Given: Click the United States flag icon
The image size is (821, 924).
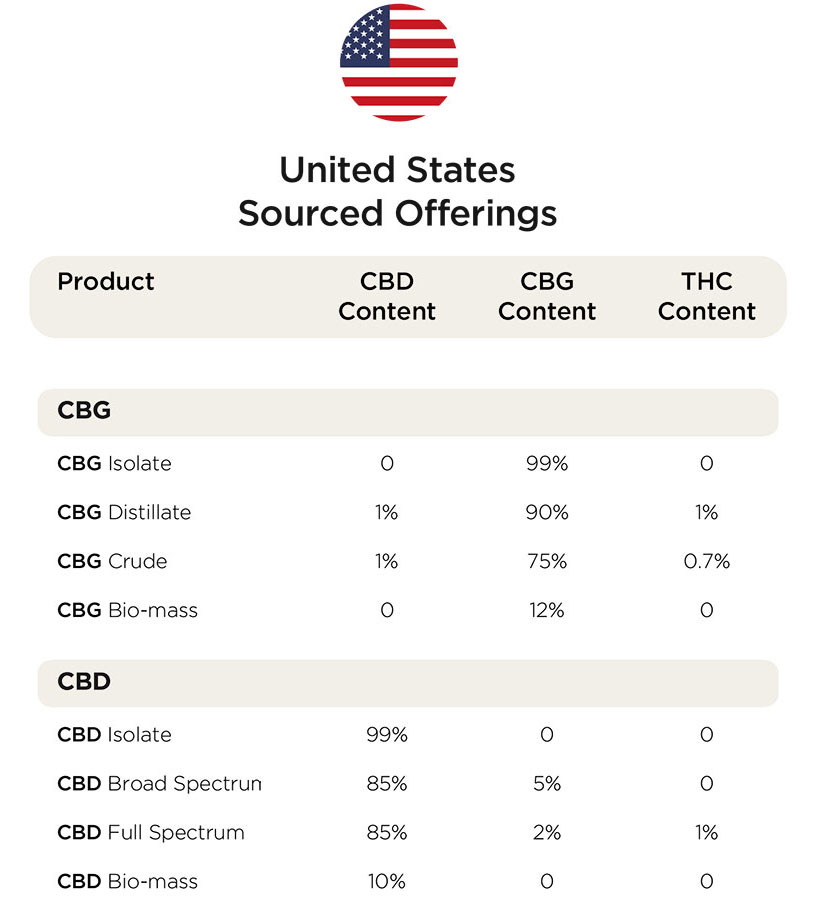Looking at the screenshot, I should point(399,62).
